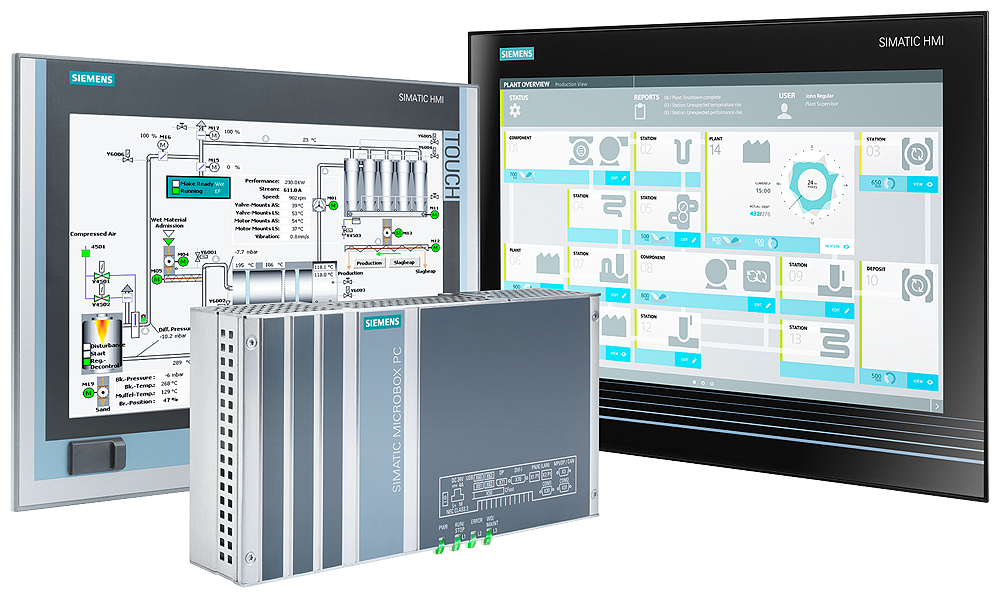Switch to the Production View tab

point(571,84)
